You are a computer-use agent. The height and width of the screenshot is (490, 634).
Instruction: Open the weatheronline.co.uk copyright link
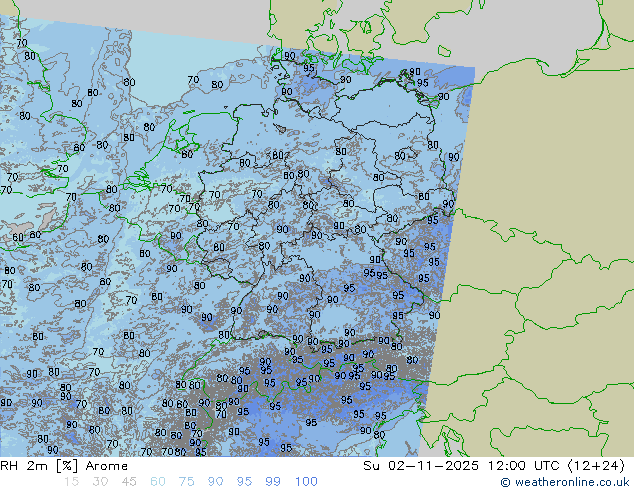pyautogui.click(x=565, y=482)
